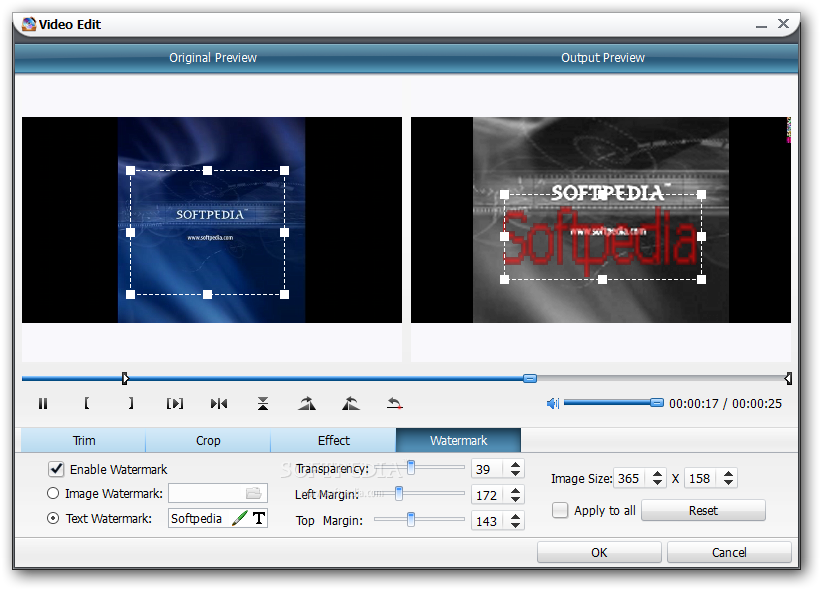821x590 pixels.
Task: Rotate video clockwise icon
Action: (x=307, y=404)
